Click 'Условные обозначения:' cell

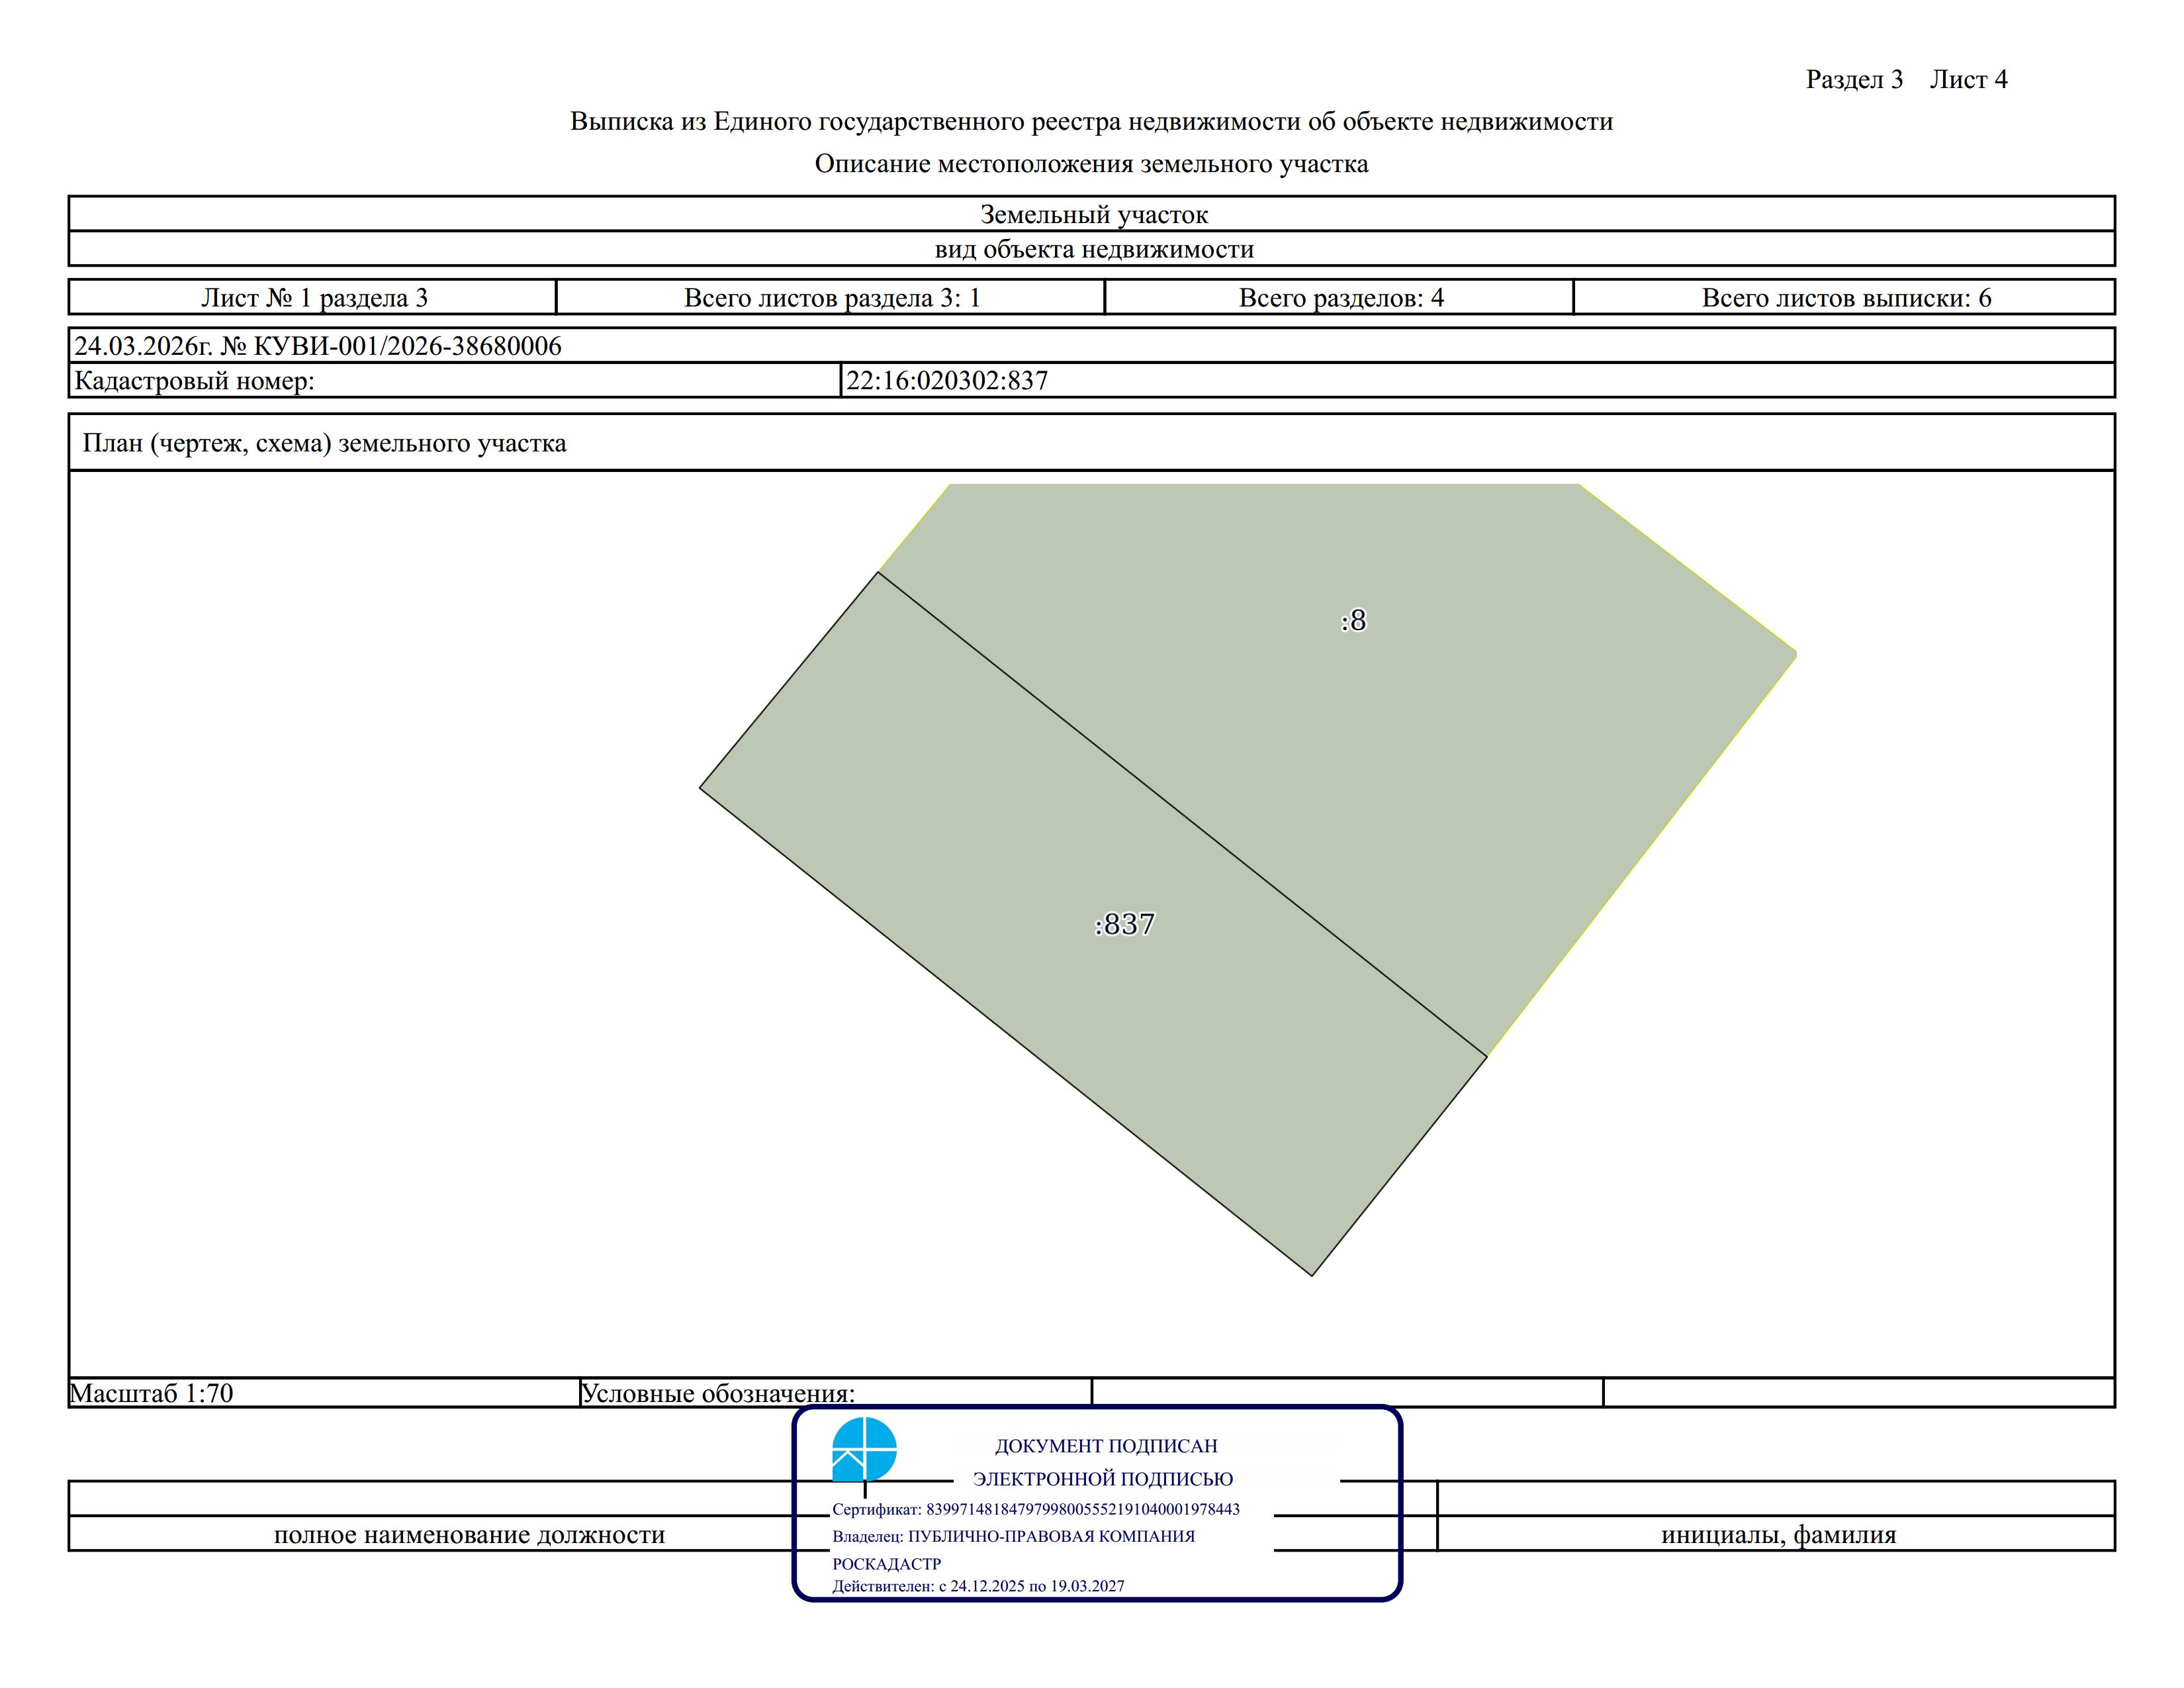[x=836, y=1393]
